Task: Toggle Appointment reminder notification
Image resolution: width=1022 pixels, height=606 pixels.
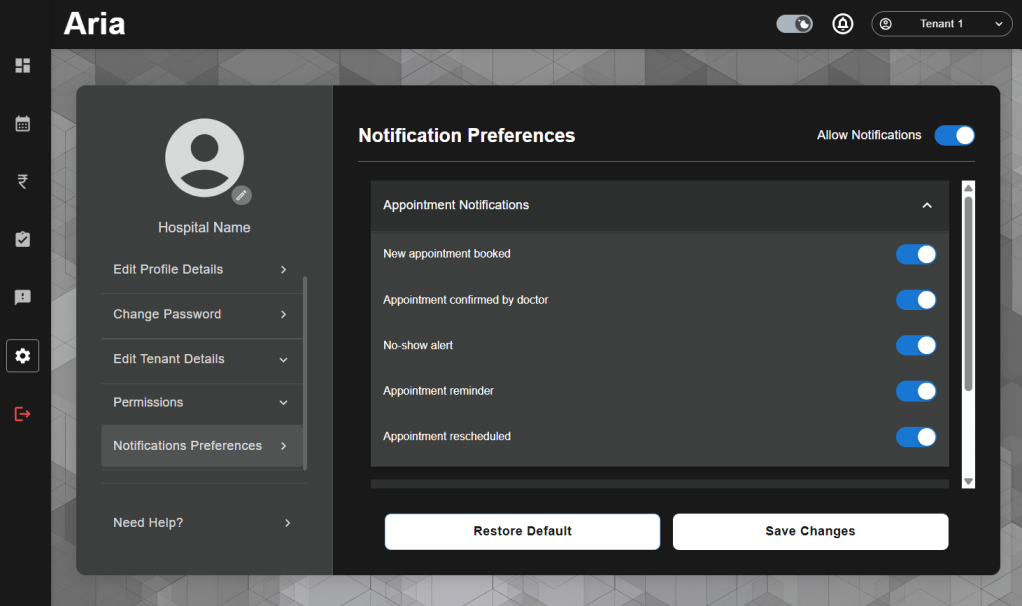Action: pos(916,391)
